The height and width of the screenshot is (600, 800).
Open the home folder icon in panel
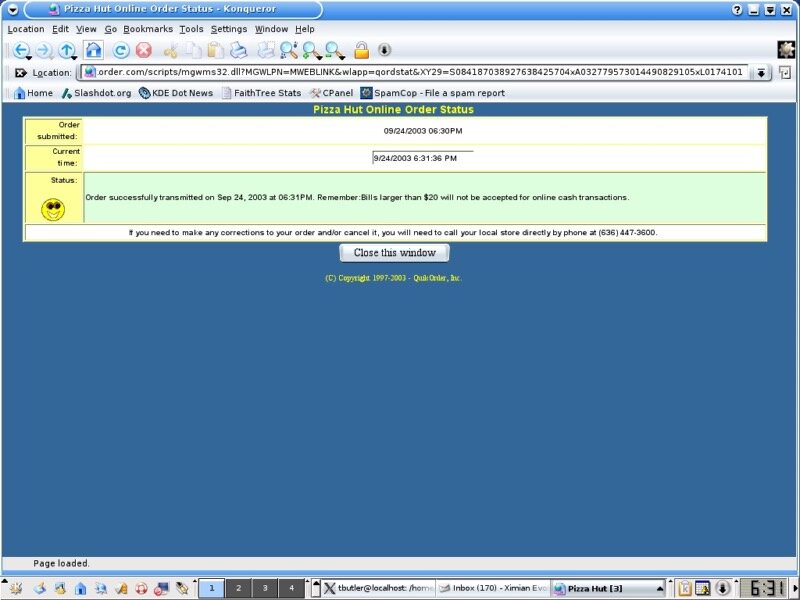(80, 588)
